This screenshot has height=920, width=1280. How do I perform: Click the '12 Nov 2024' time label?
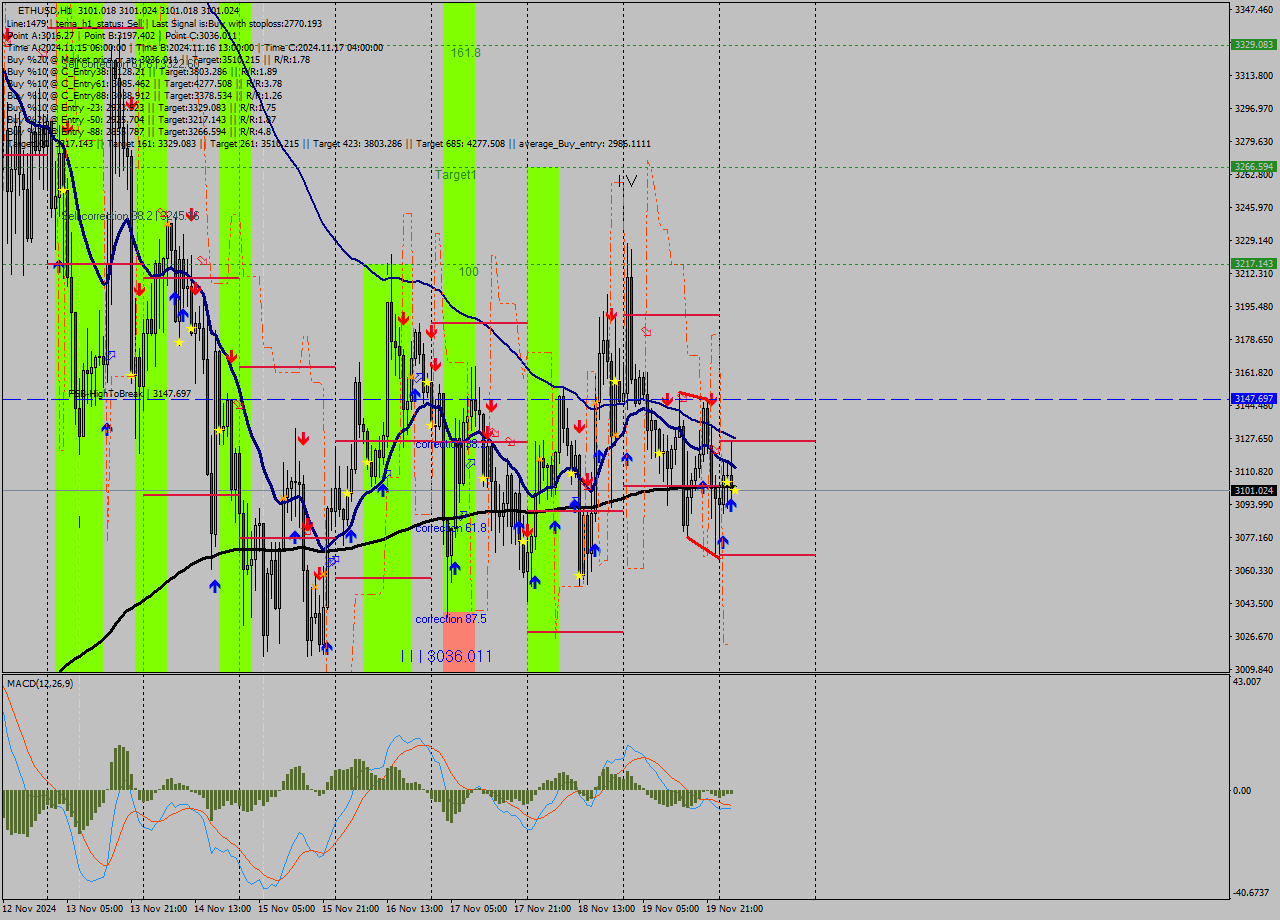coord(29,909)
